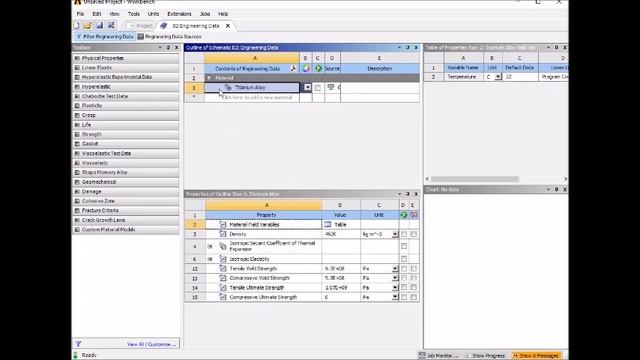Toggle Tensile Ultimate Strength suppression checkbox

pos(404,288)
